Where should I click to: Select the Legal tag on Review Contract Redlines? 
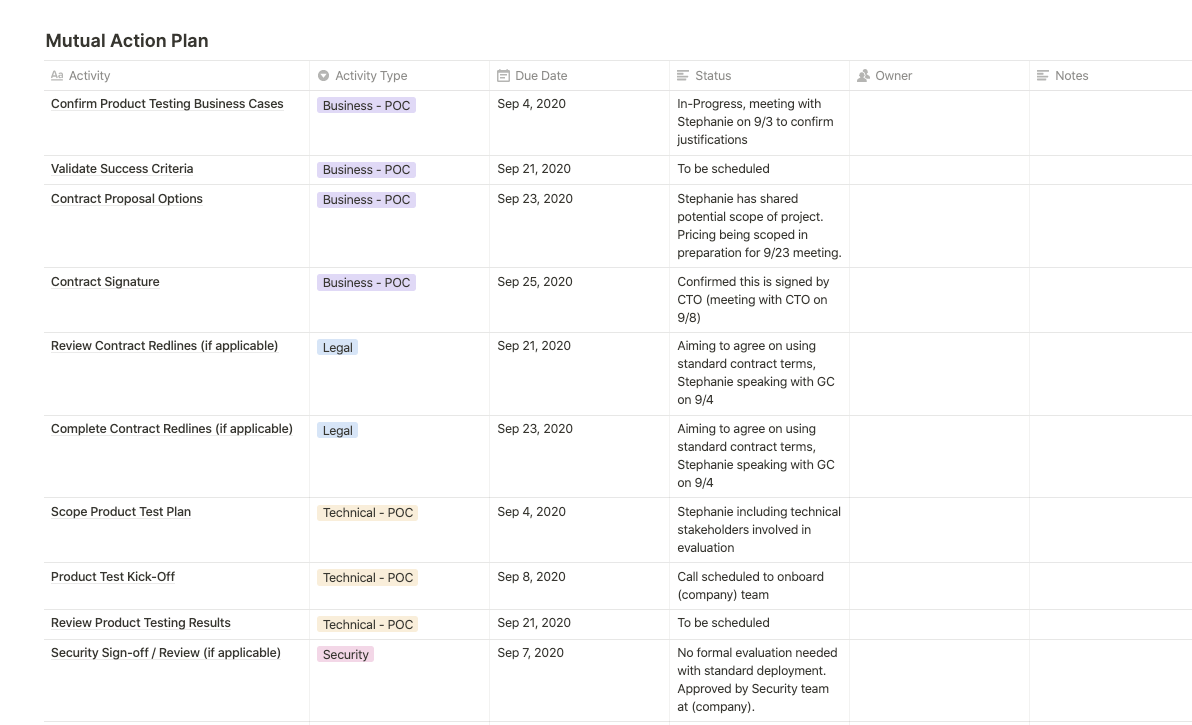(338, 348)
